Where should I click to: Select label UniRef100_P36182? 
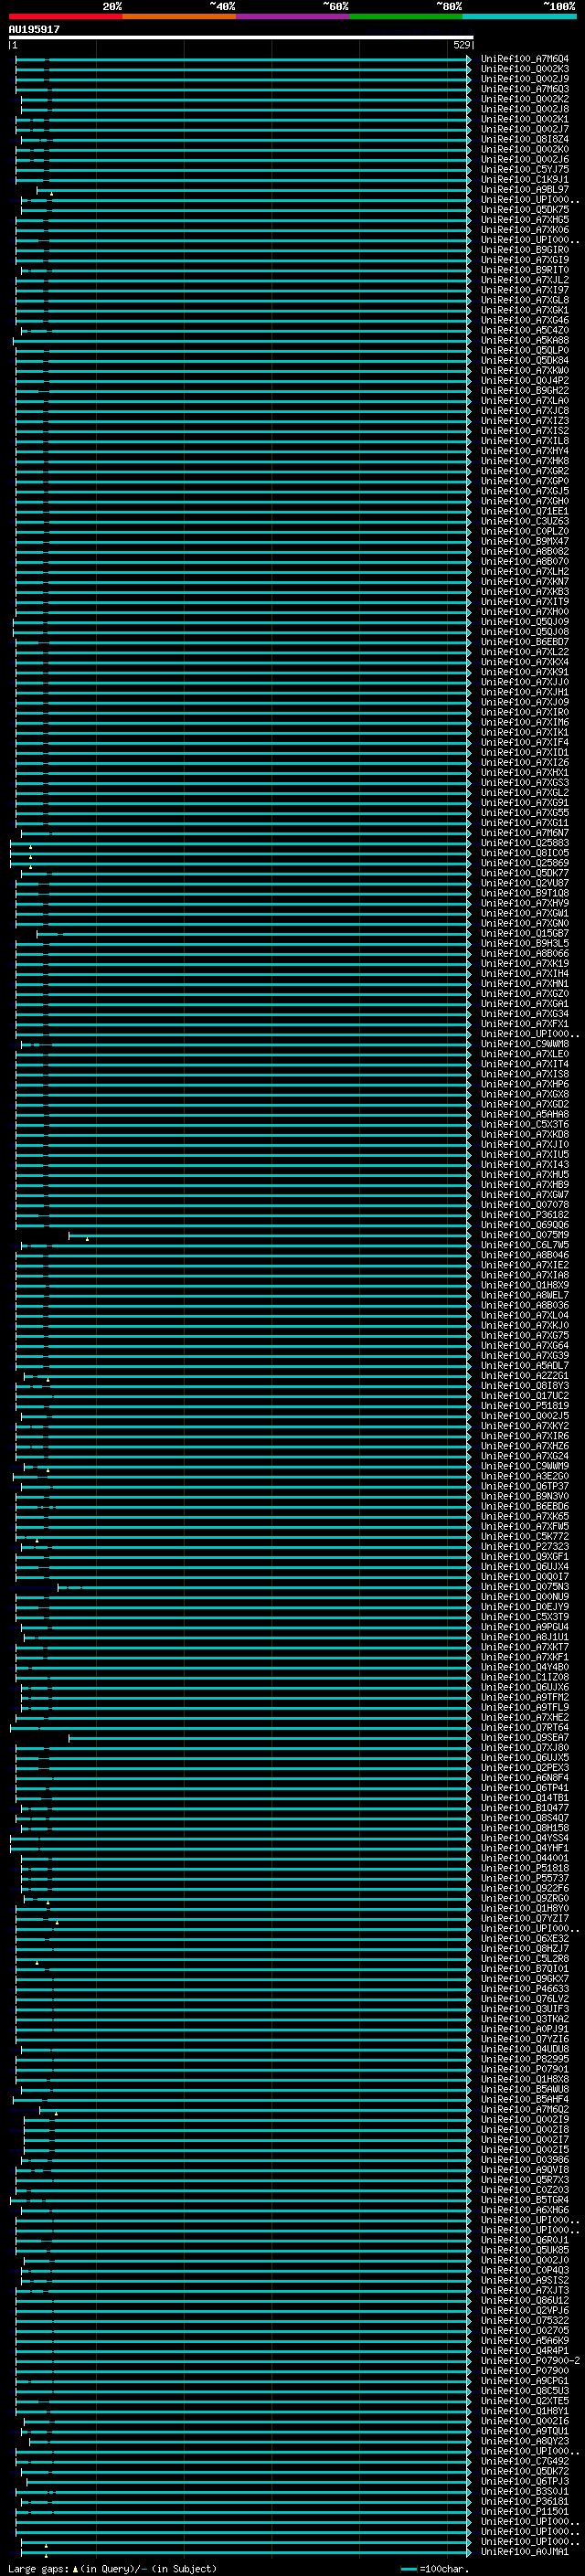click(x=525, y=1214)
